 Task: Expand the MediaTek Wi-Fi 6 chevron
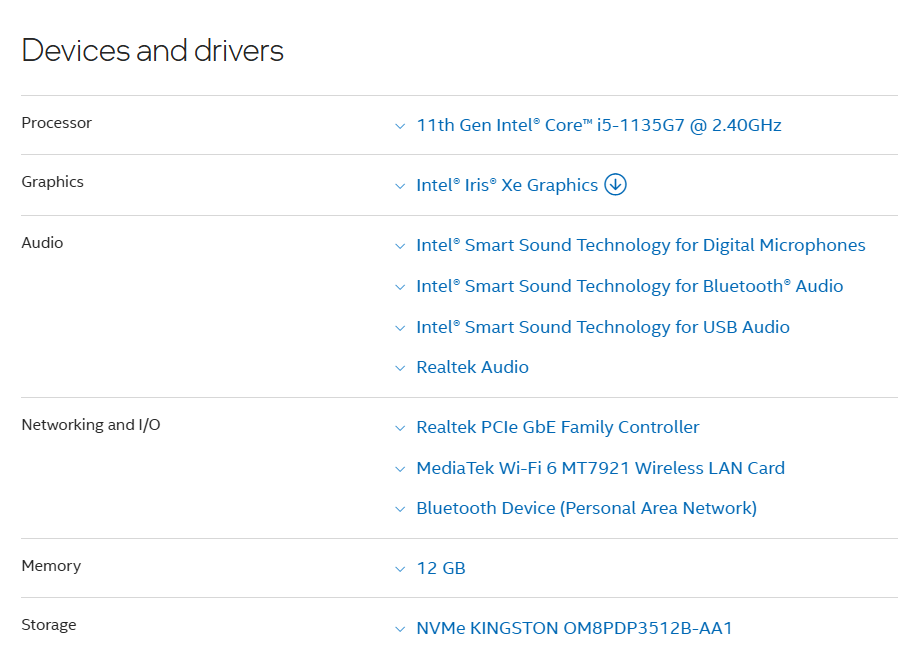(400, 469)
